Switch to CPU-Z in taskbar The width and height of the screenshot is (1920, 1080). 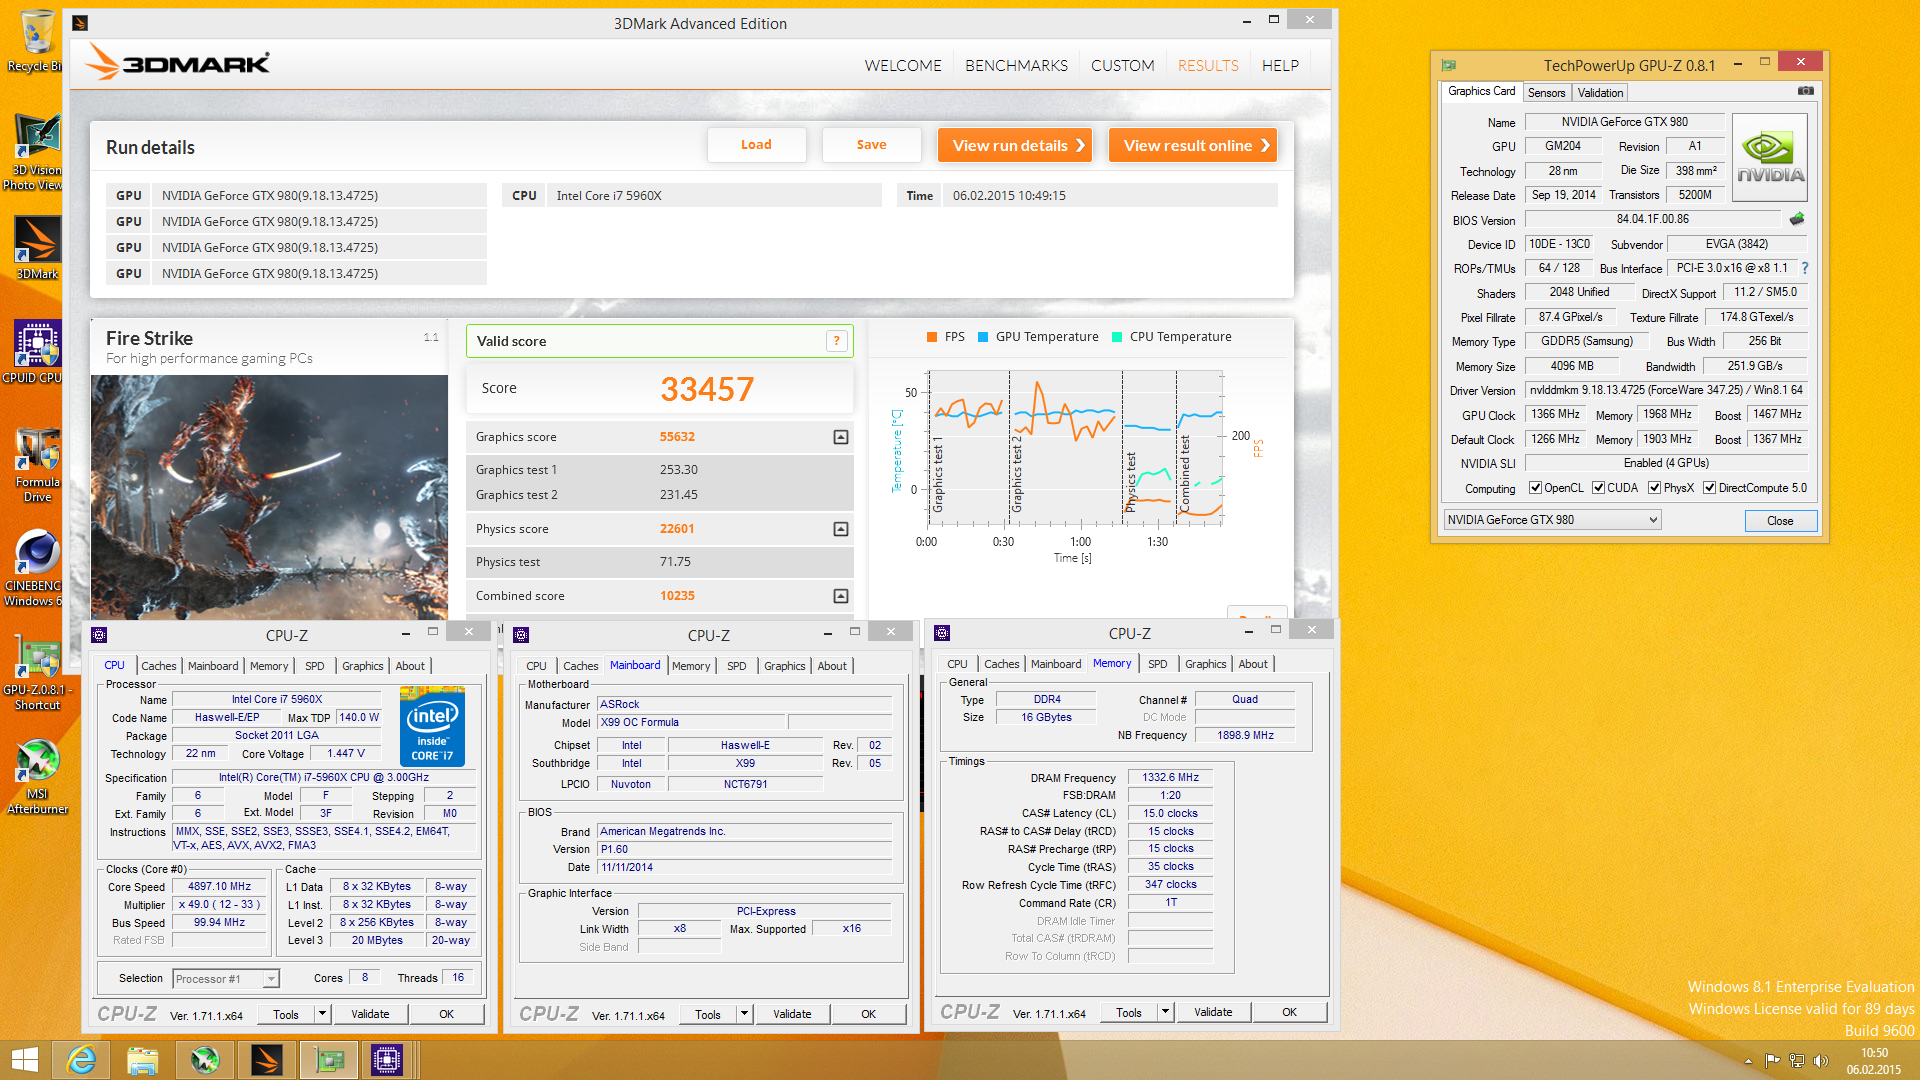(386, 1060)
